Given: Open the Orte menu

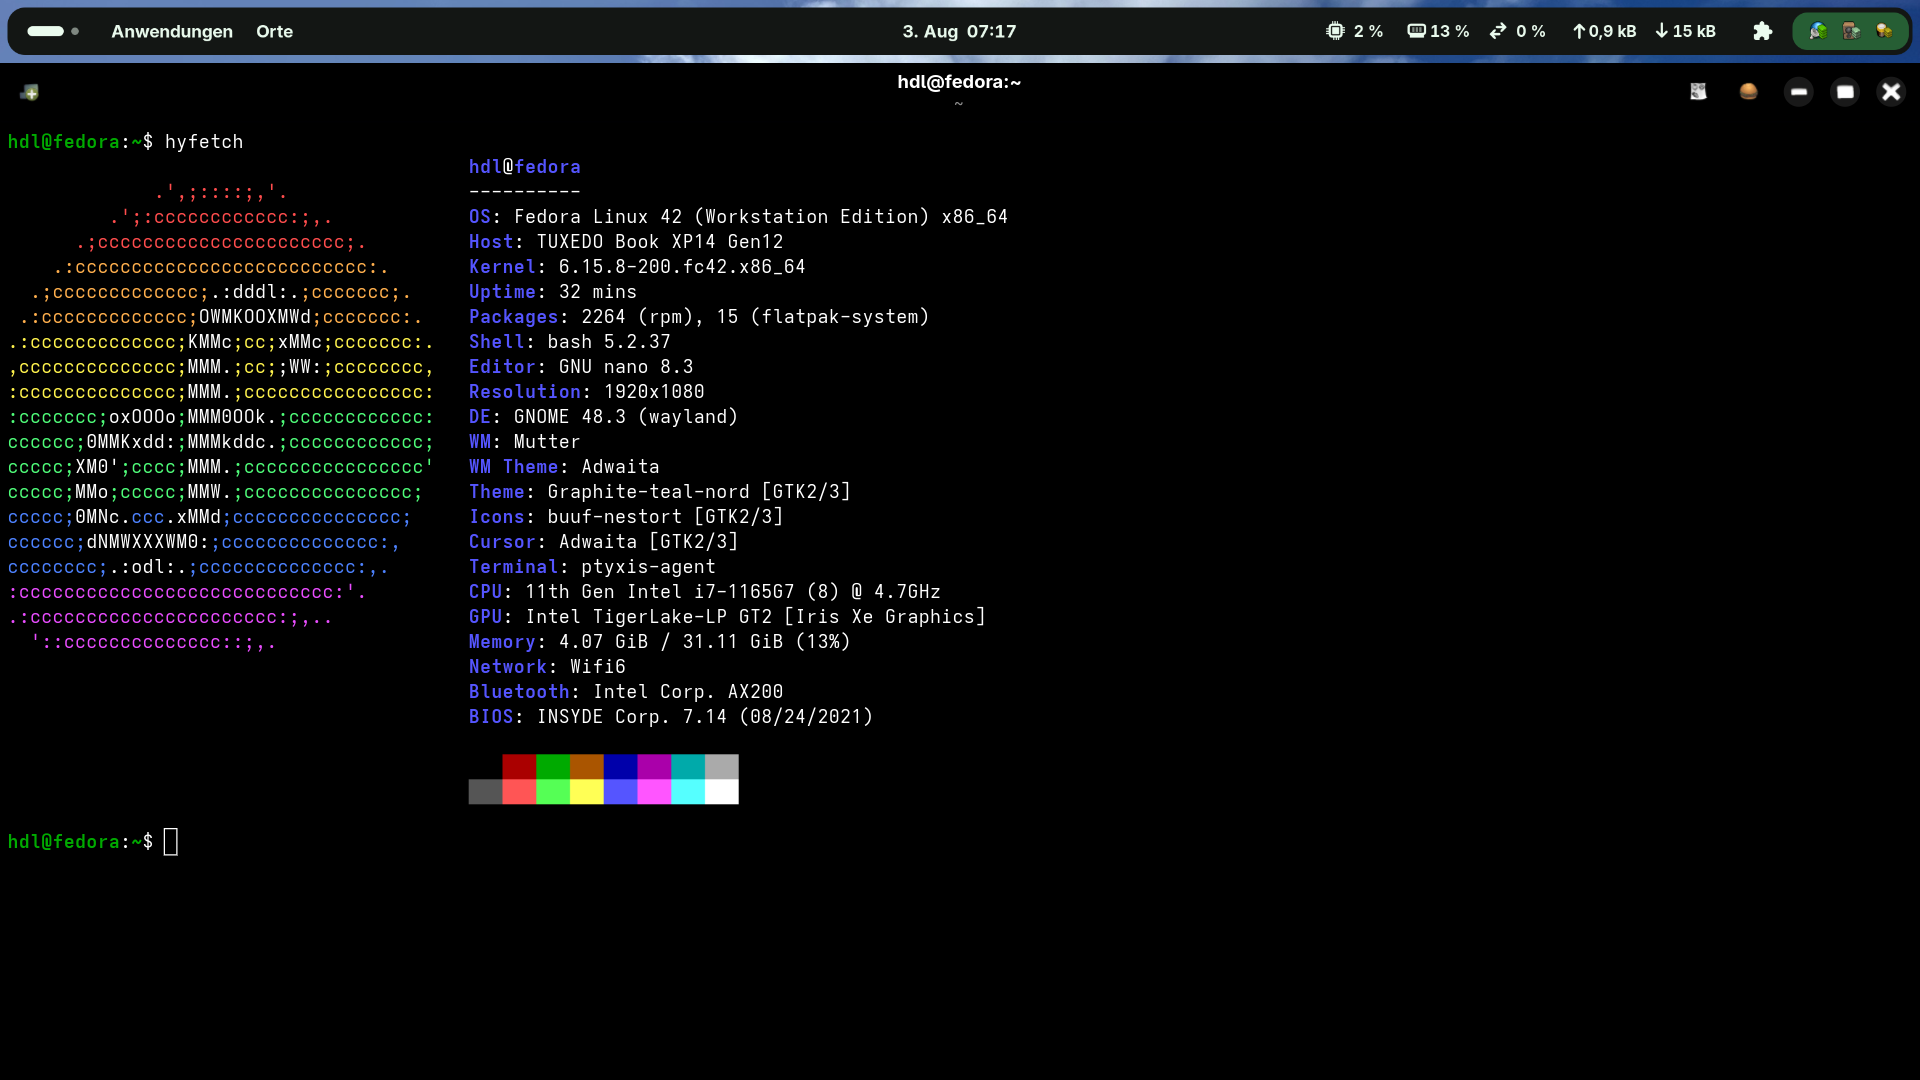Looking at the screenshot, I should pyautogui.click(x=274, y=31).
